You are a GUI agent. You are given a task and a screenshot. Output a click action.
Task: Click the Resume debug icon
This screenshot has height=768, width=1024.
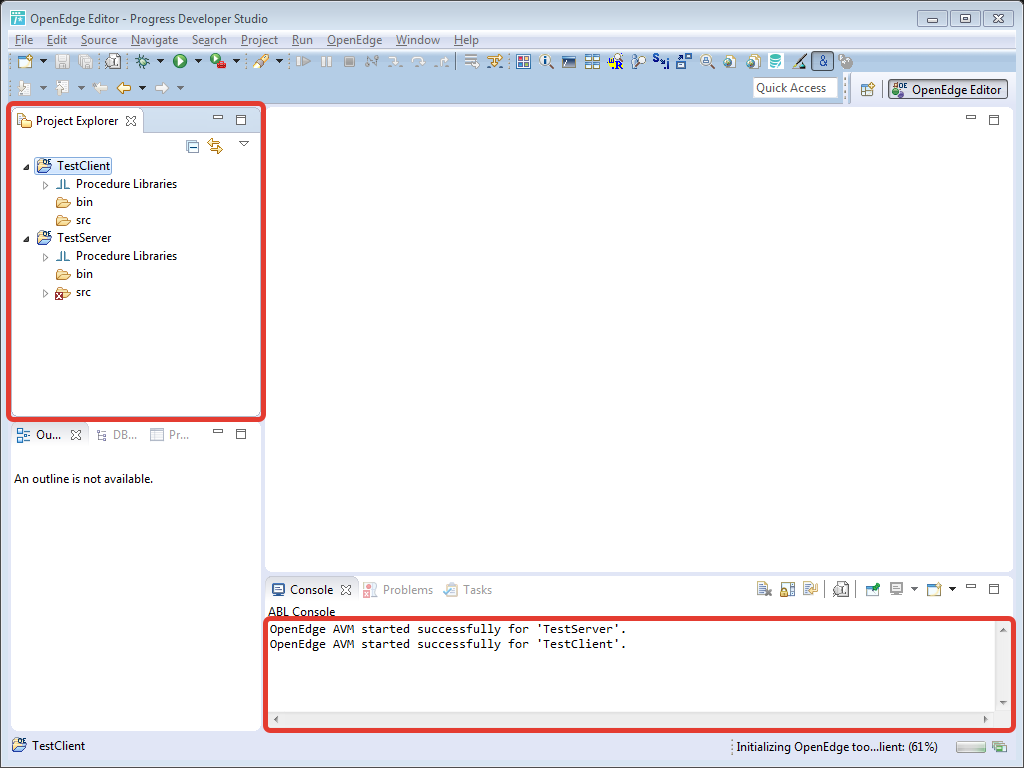[x=303, y=61]
